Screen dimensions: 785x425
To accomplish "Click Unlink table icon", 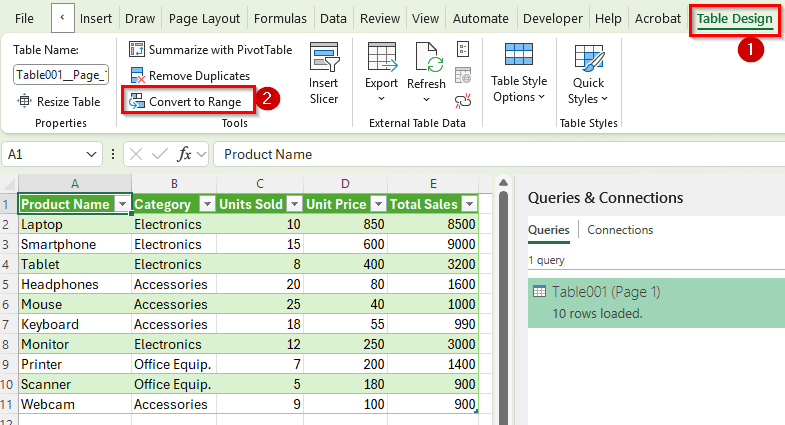I will (463, 101).
